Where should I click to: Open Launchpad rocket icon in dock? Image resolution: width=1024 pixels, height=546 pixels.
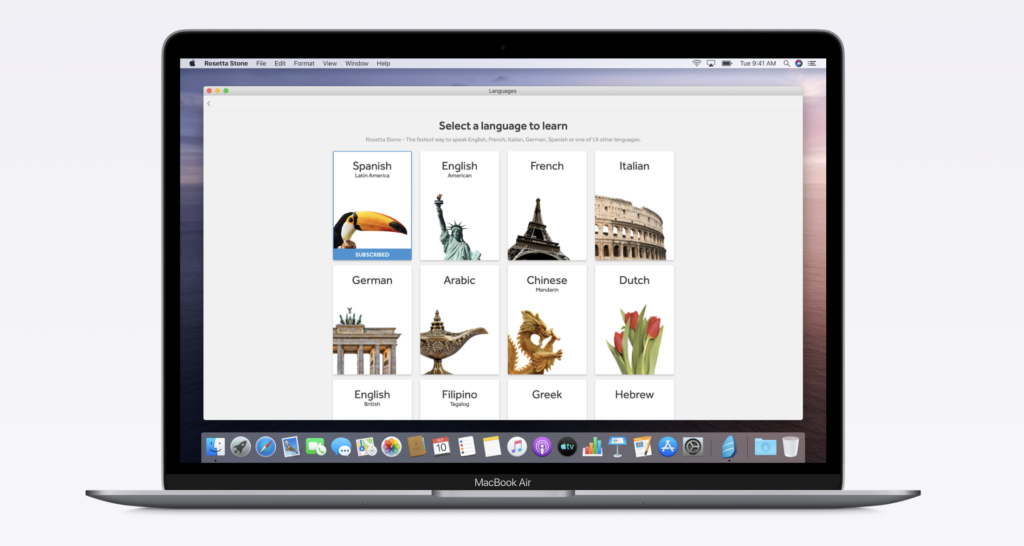click(240, 447)
